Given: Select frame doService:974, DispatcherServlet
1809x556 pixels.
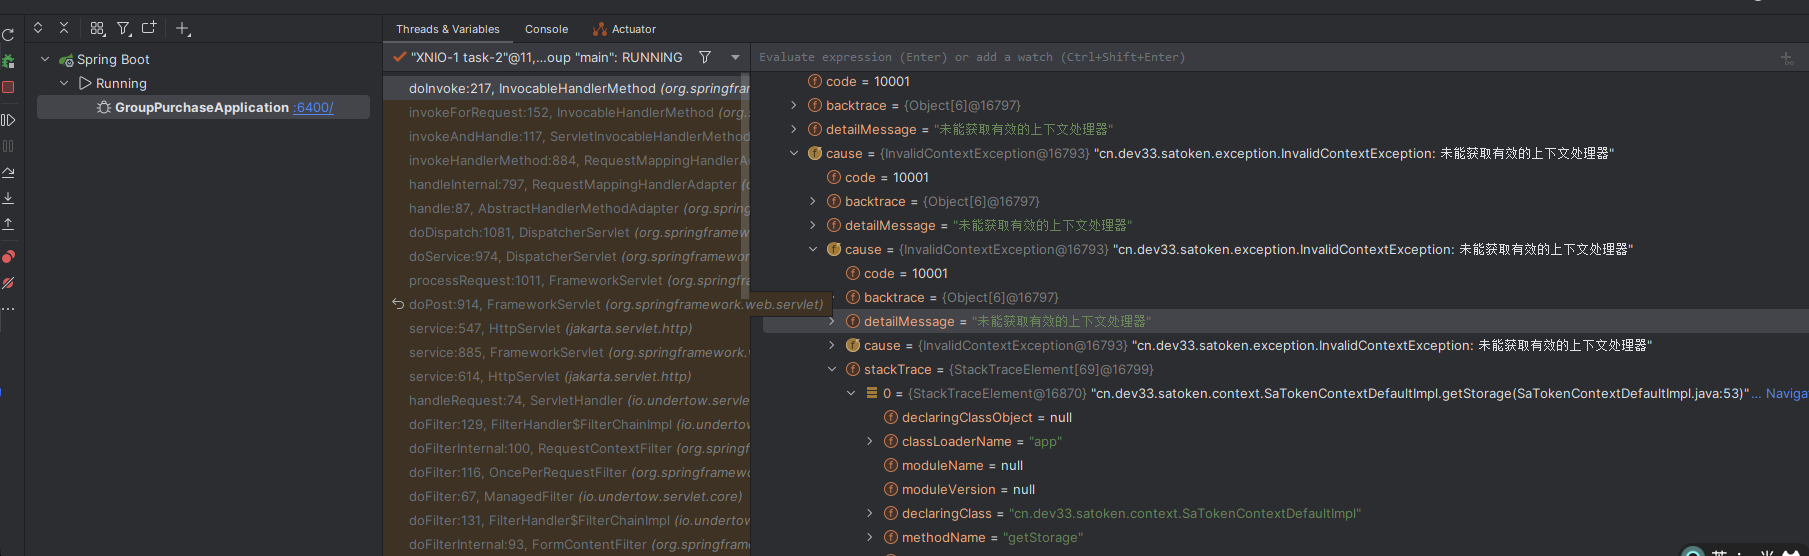Looking at the screenshot, I should 566,256.
